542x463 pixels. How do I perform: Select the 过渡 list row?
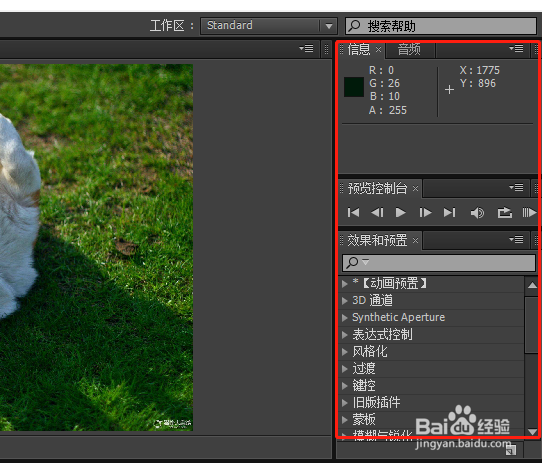click(x=431, y=369)
